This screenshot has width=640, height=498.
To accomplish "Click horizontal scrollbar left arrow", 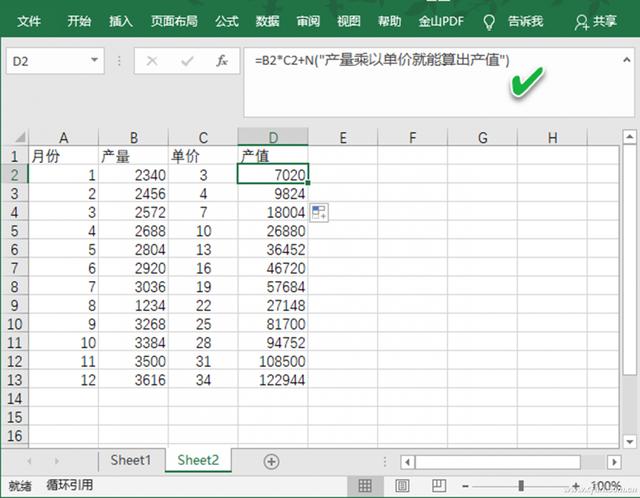I will click(x=407, y=462).
